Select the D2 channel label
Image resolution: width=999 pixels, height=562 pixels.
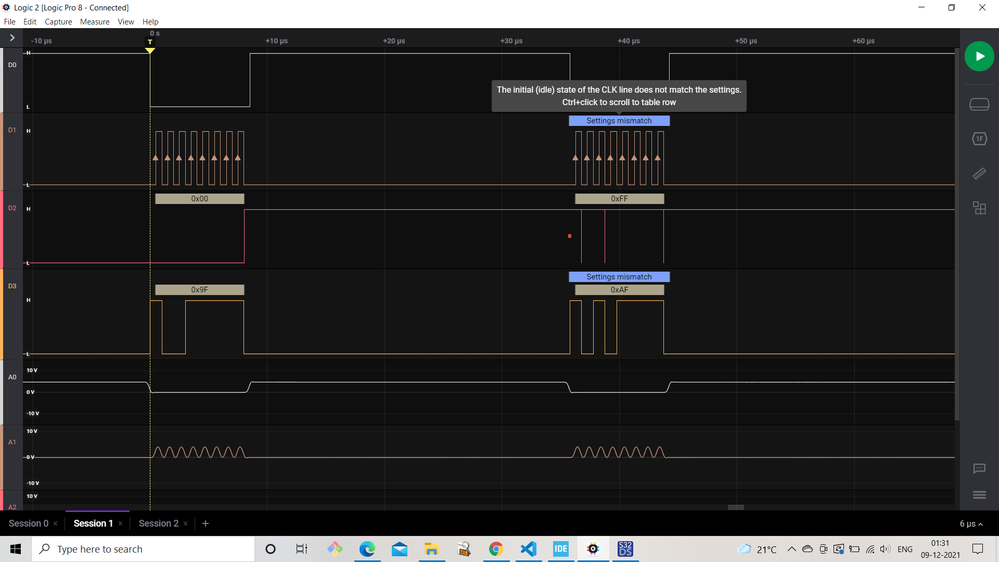coord(12,208)
